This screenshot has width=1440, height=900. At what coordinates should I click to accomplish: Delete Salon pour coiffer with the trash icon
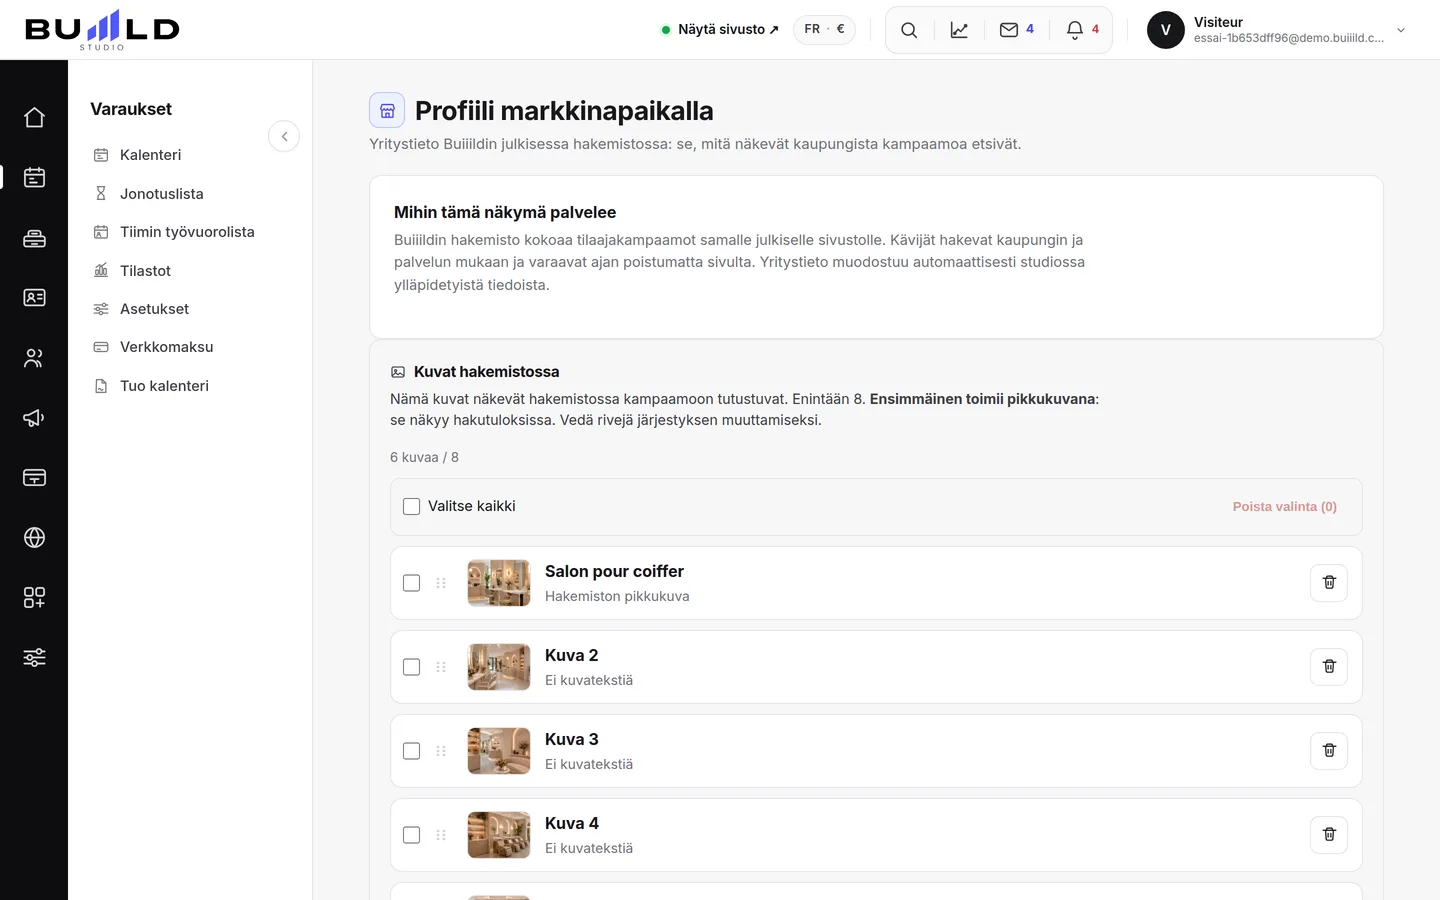(1329, 583)
